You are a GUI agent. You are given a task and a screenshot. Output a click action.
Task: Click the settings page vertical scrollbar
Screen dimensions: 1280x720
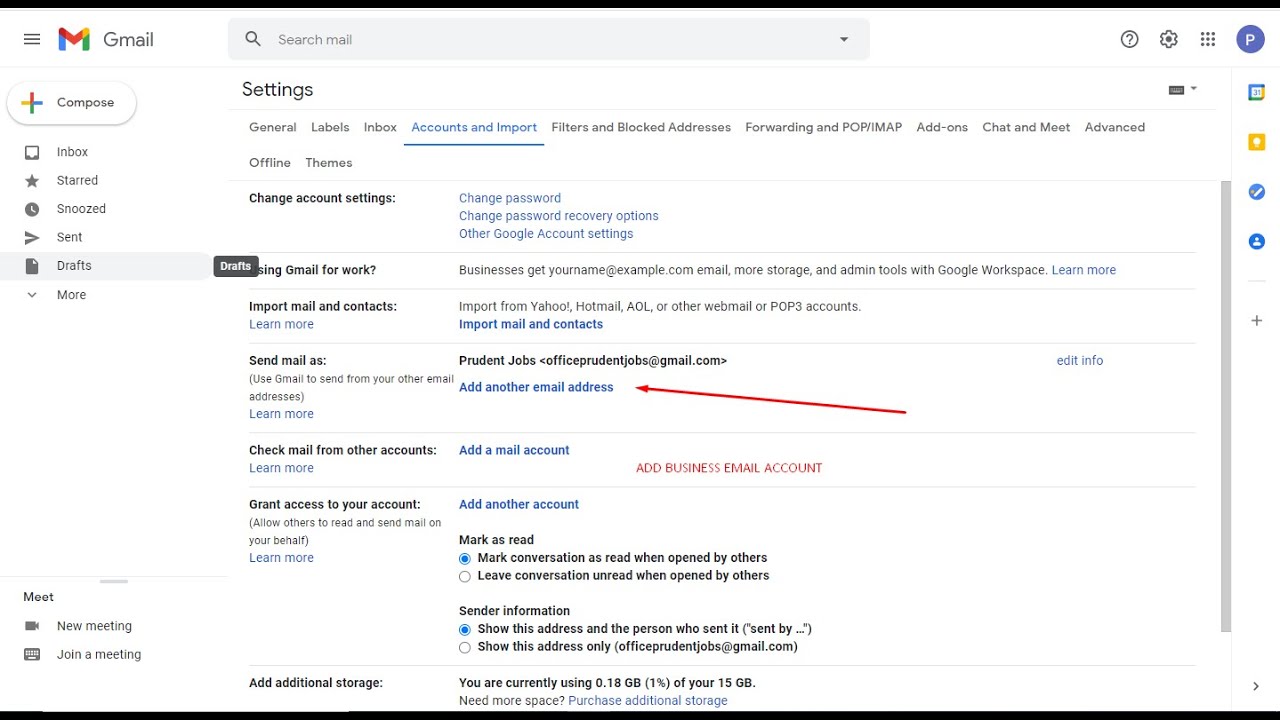(1226, 400)
